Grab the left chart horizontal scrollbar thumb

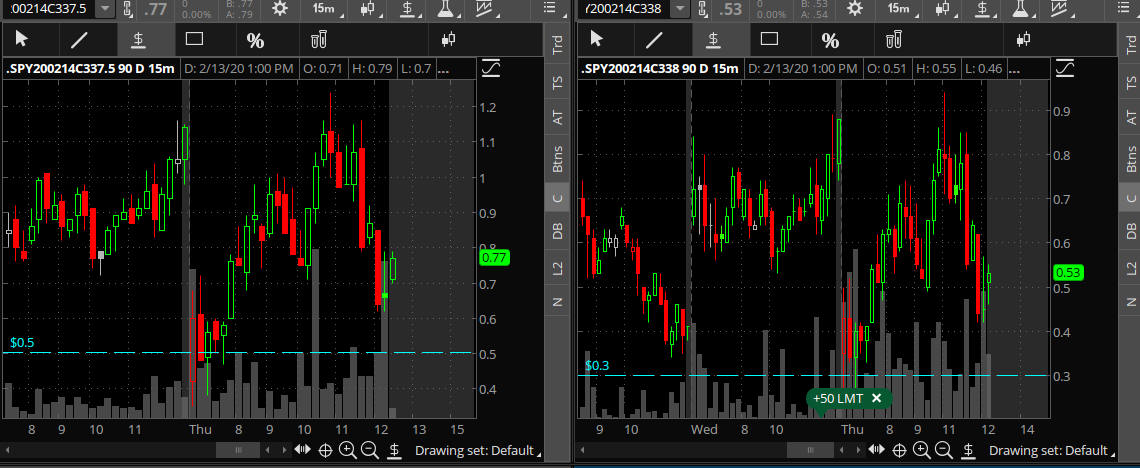pos(237,451)
